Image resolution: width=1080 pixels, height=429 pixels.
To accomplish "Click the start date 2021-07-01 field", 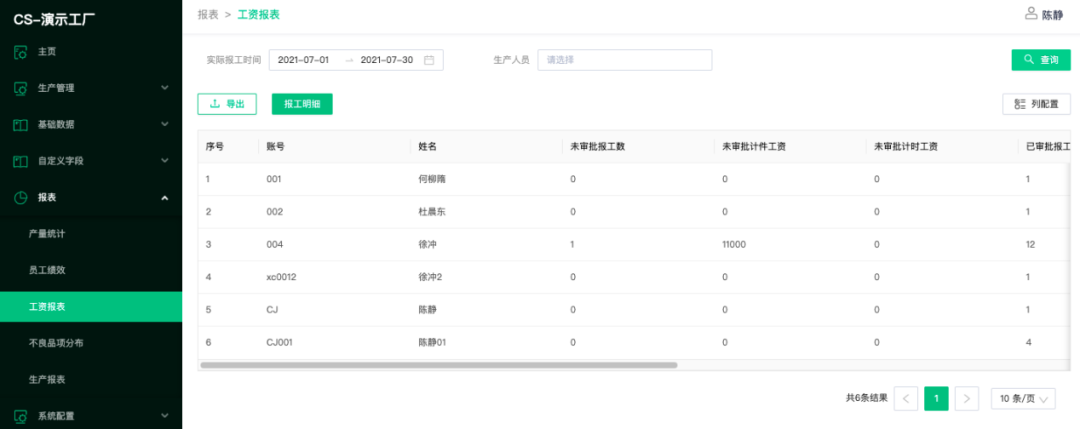I will tap(303, 60).
